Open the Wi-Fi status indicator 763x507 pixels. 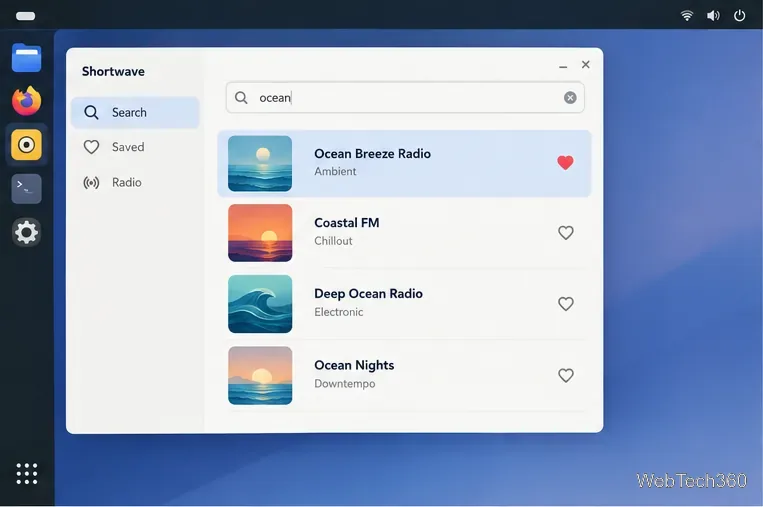(x=687, y=16)
